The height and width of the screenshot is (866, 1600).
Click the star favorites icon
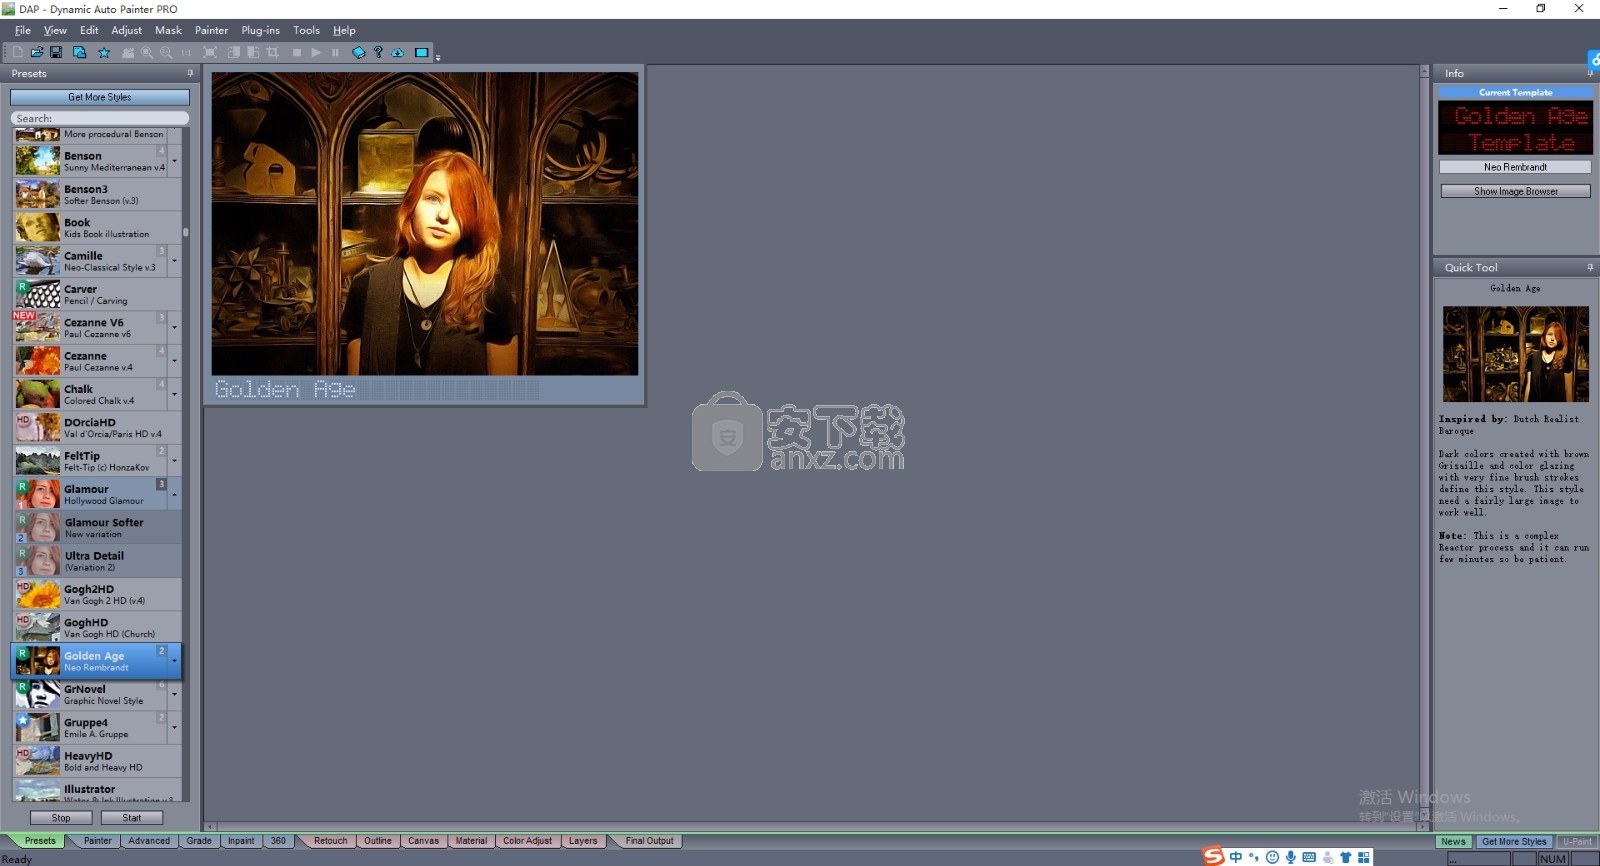(104, 52)
